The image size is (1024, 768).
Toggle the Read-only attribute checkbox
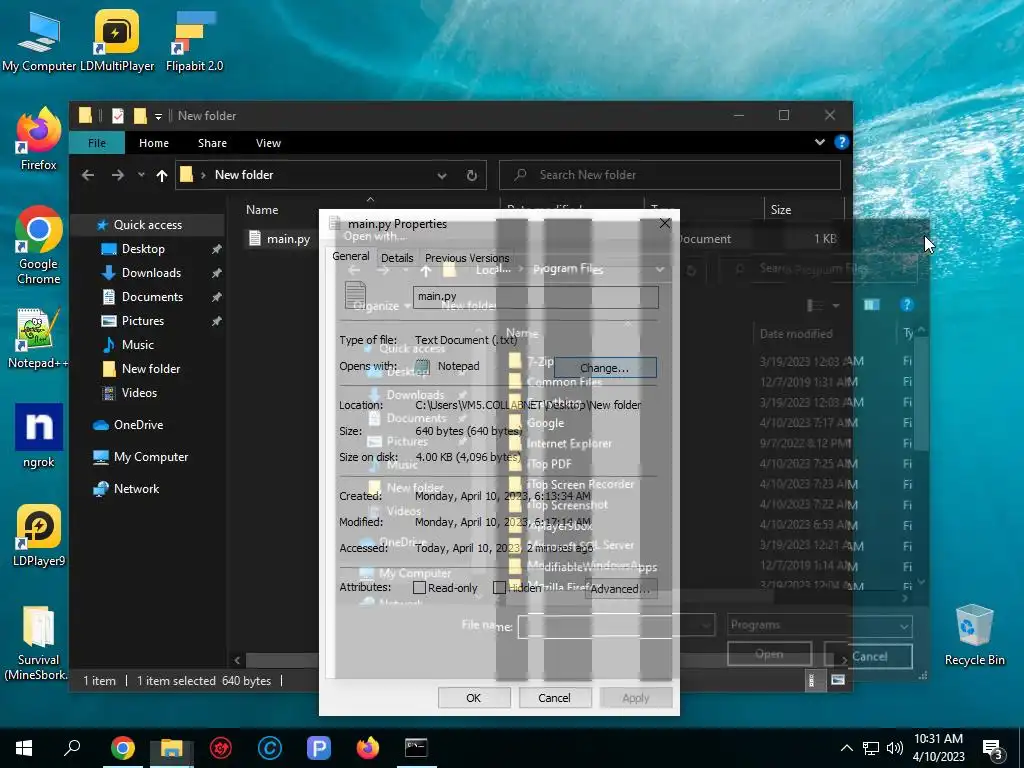point(419,588)
